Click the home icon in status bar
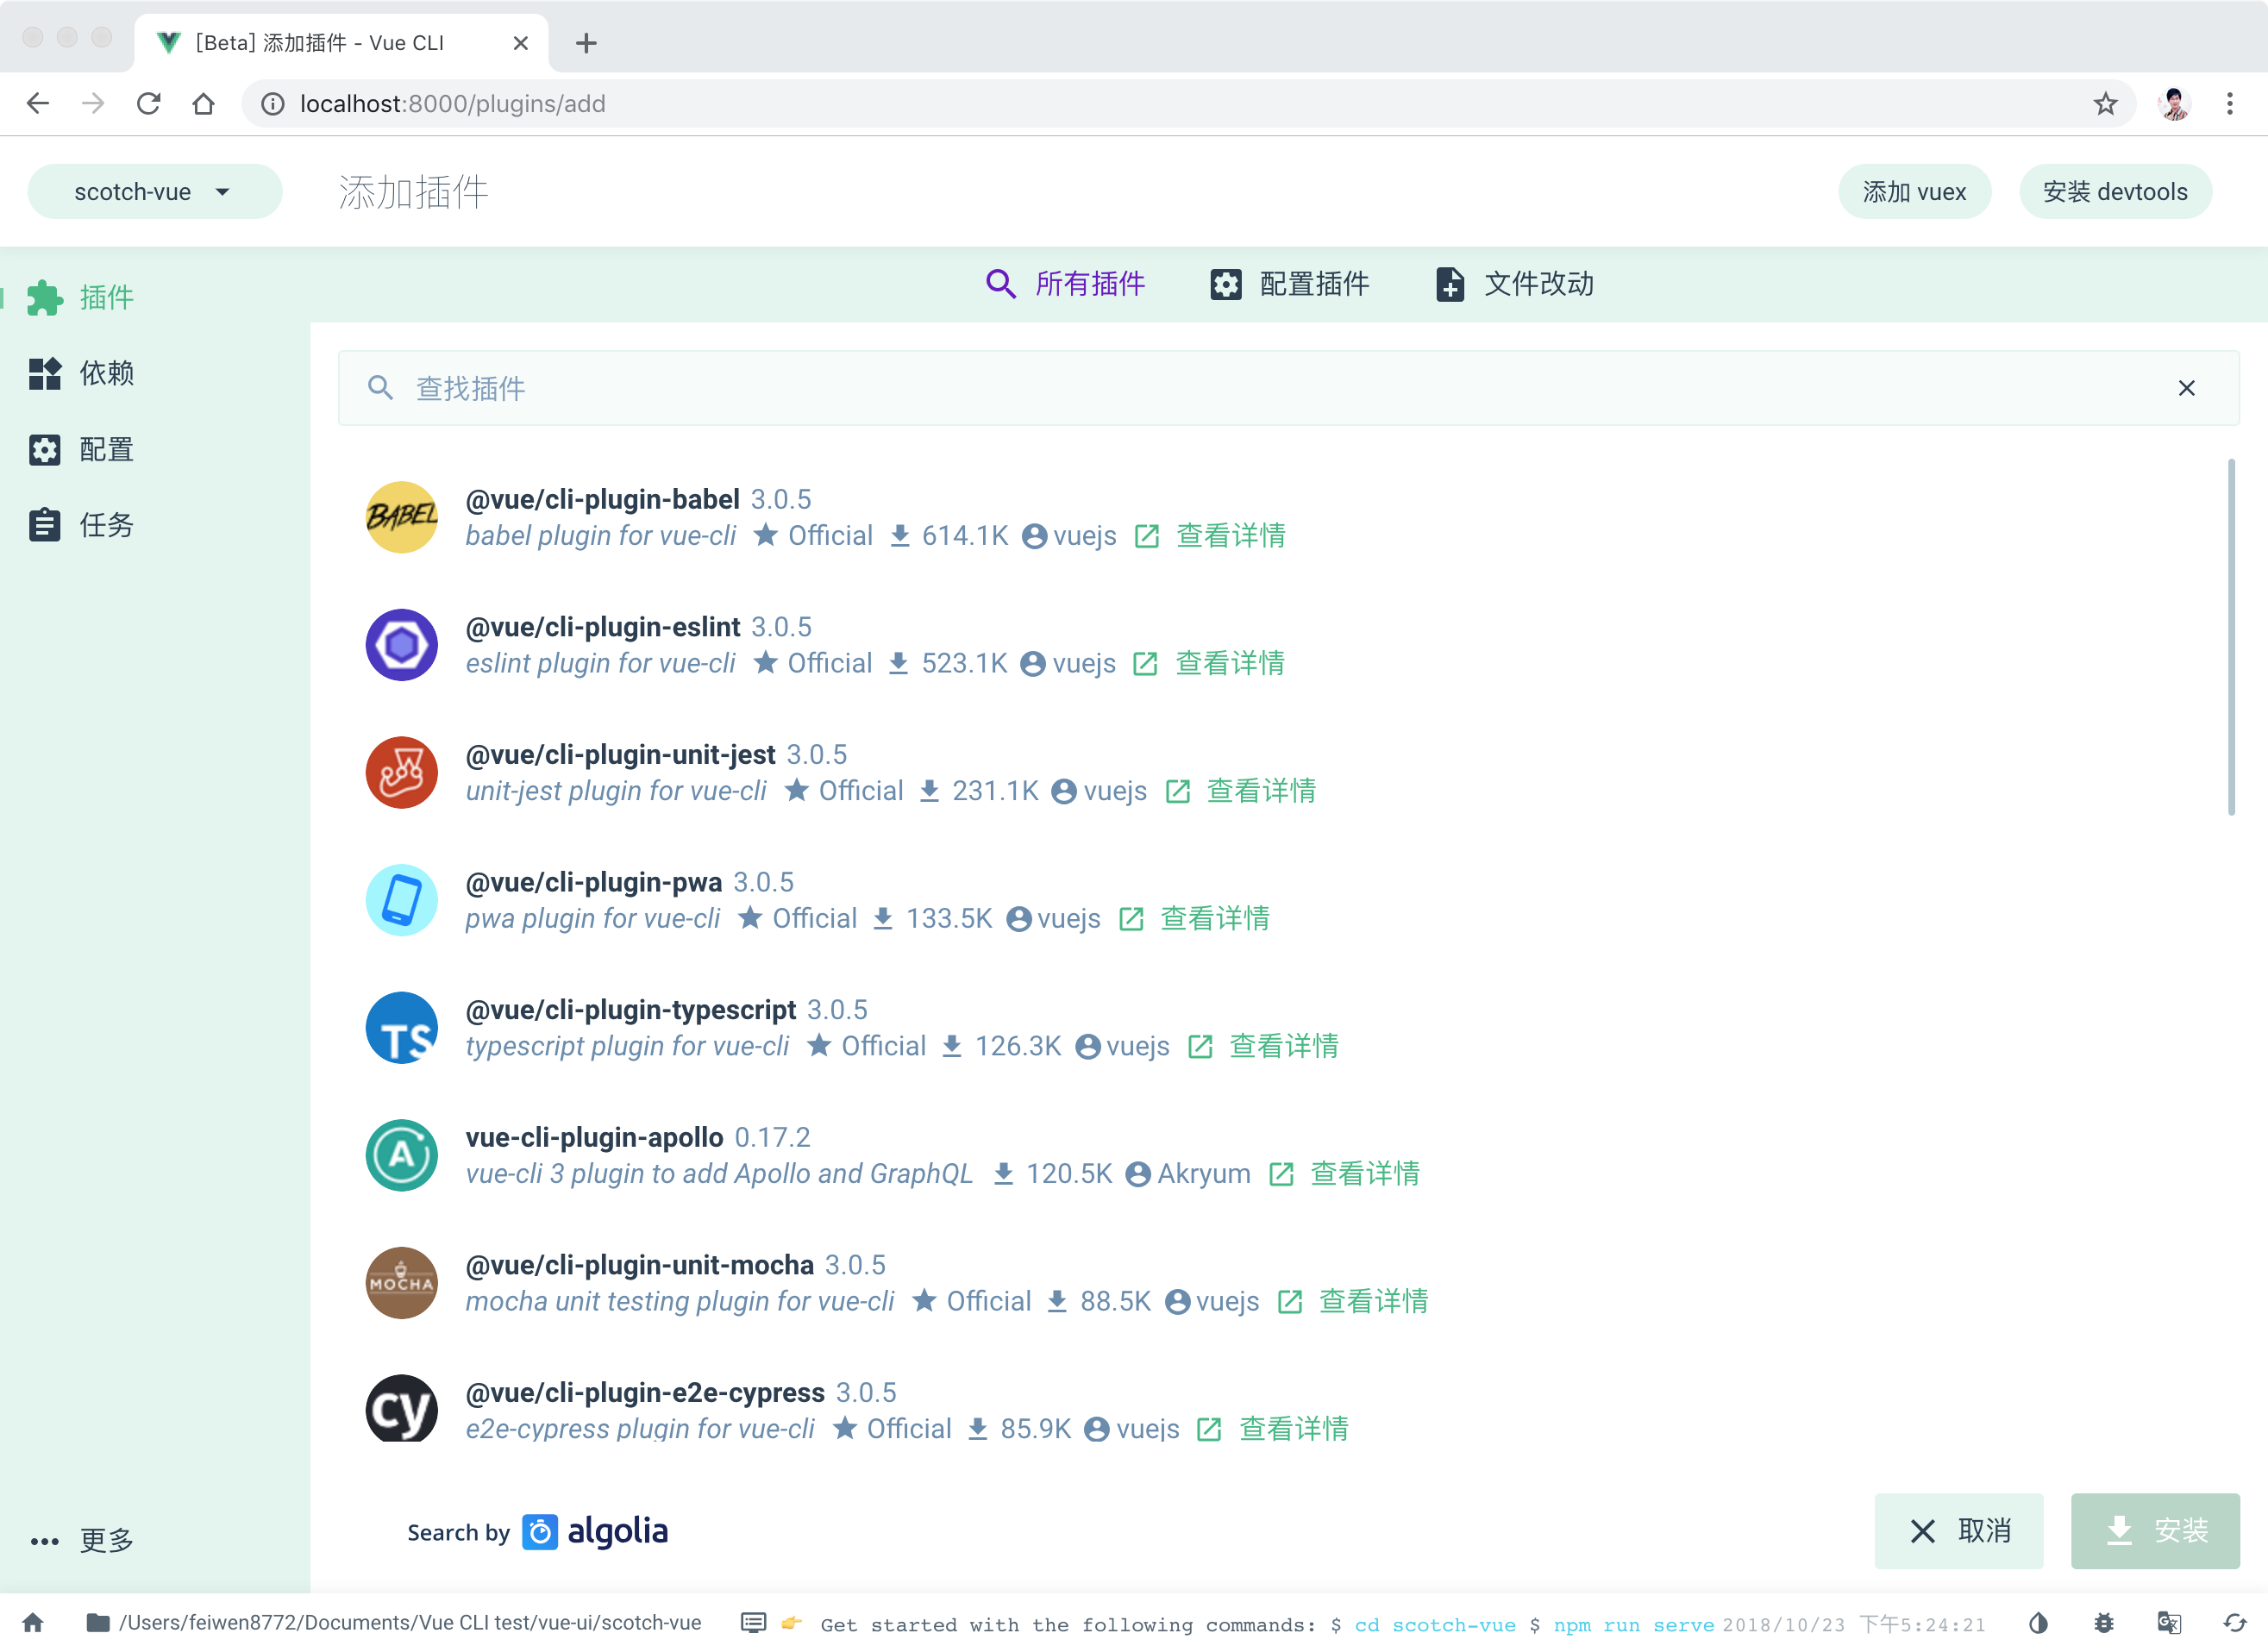The height and width of the screenshot is (1652, 2268). tap(33, 1622)
